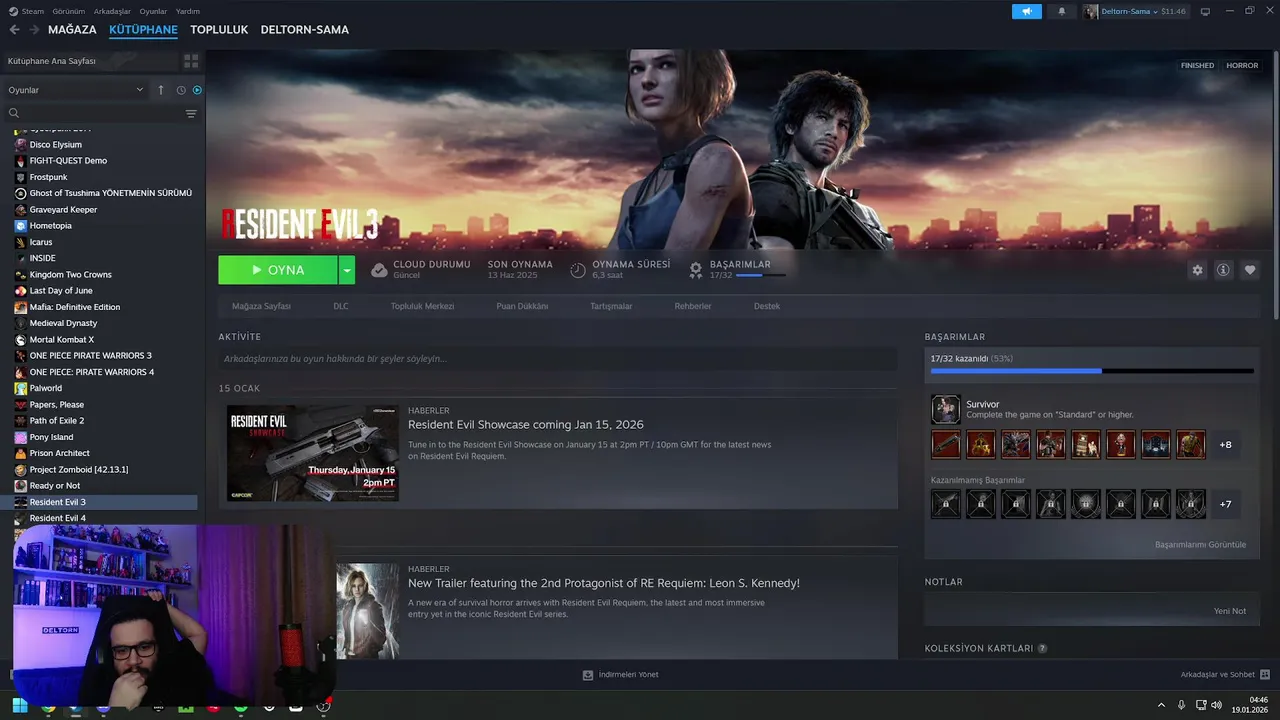Open the Koleksiyon Kartları help icon
Viewport: 1280px width, 720px height.
pos(1042,648)
